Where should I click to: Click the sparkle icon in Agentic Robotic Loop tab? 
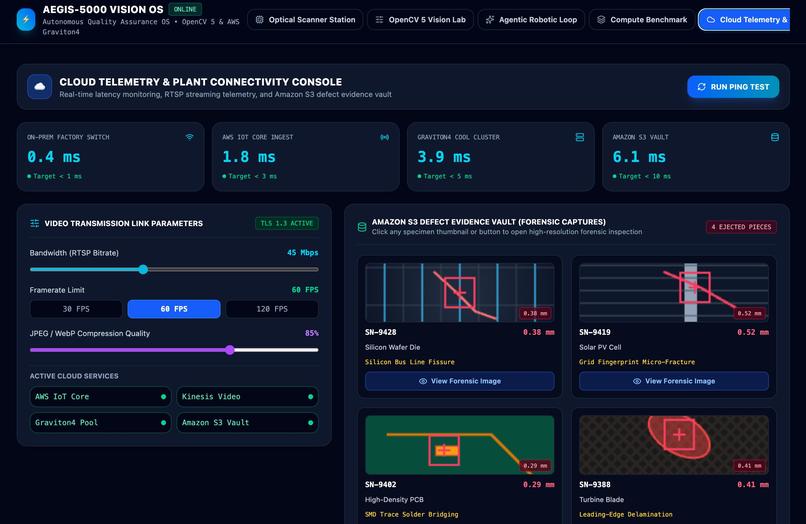click(x=490, y=20)
